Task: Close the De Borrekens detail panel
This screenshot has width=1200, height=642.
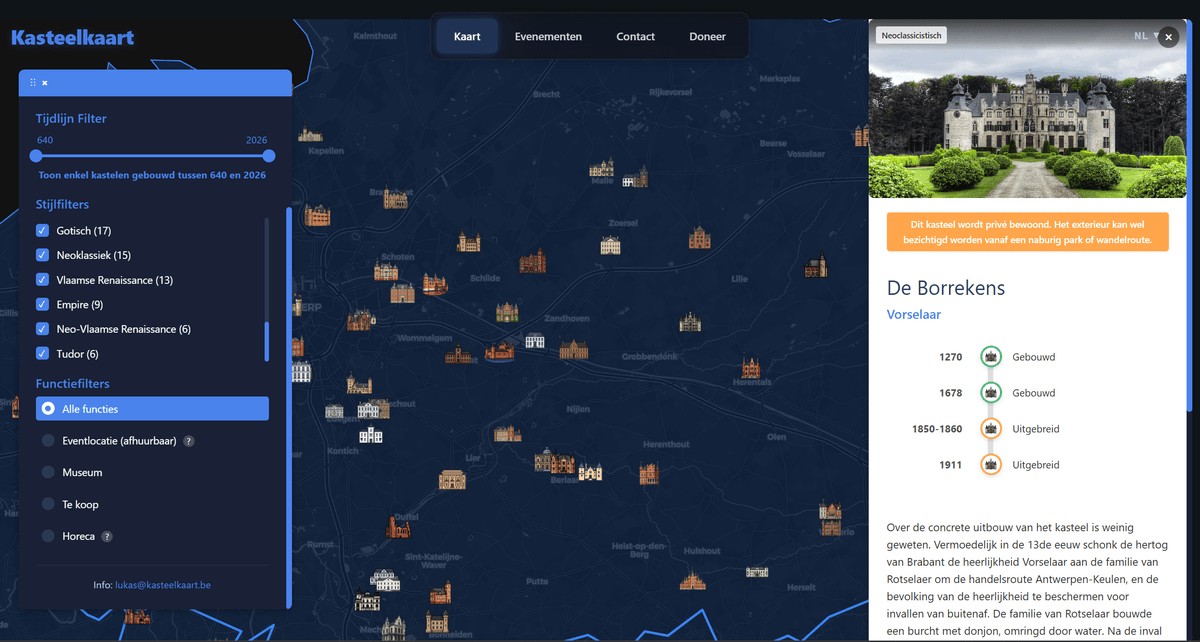Action: tap(1168, 37)
